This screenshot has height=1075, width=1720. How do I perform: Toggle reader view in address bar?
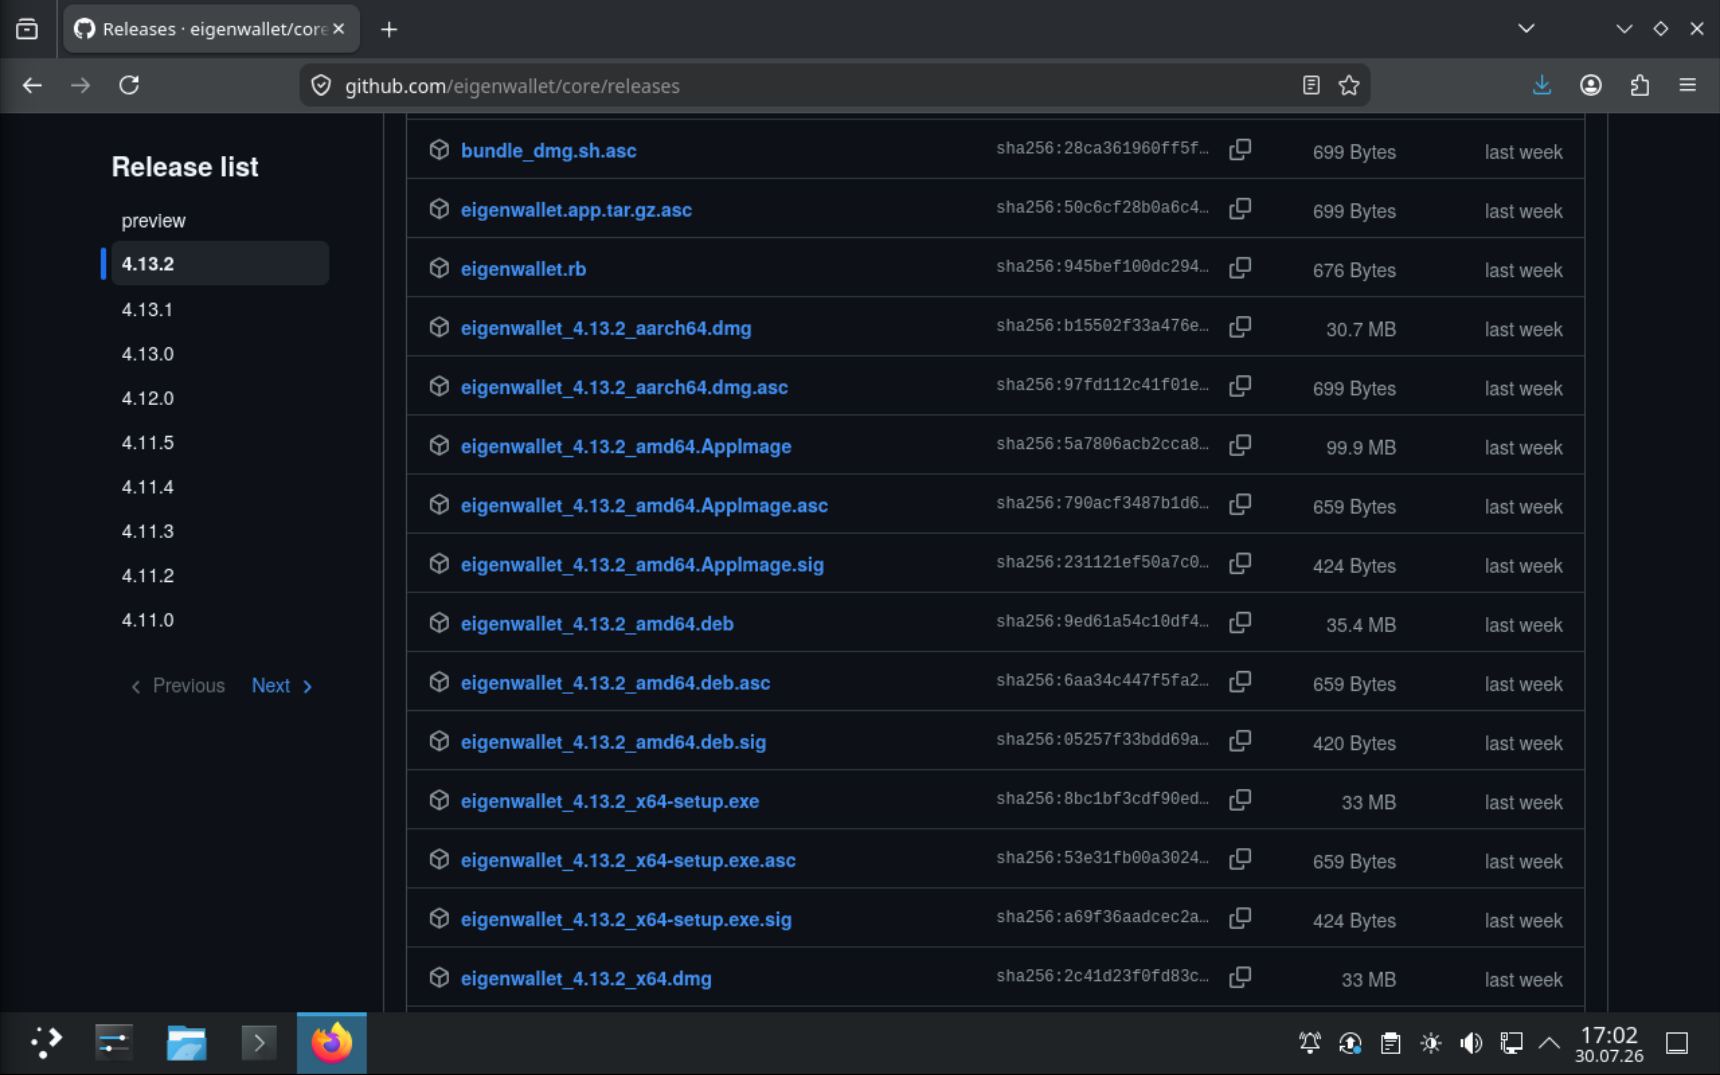[x=1311, y=85]
